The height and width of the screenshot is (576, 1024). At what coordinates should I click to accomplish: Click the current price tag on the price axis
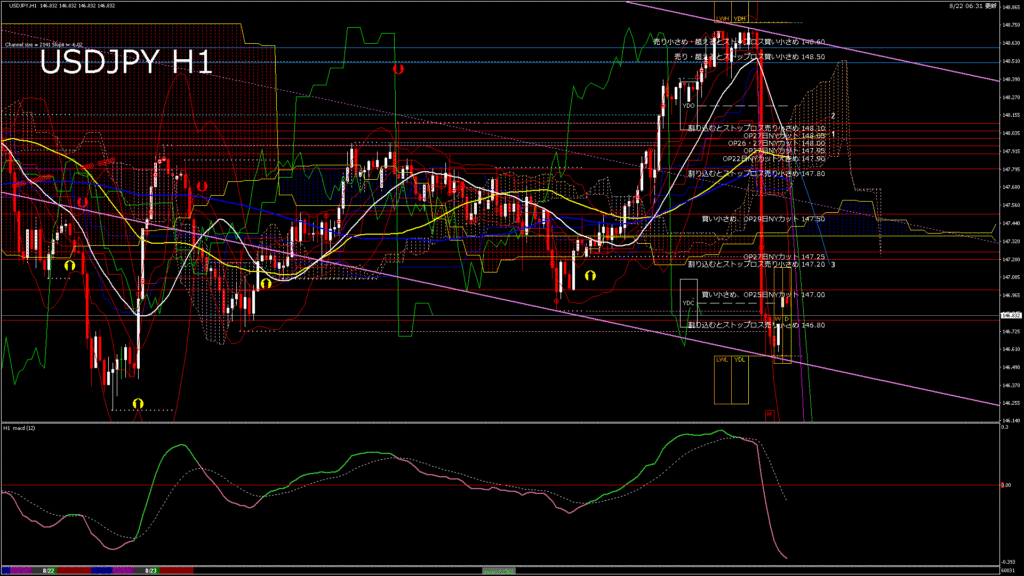click(x=1010, y=316)
